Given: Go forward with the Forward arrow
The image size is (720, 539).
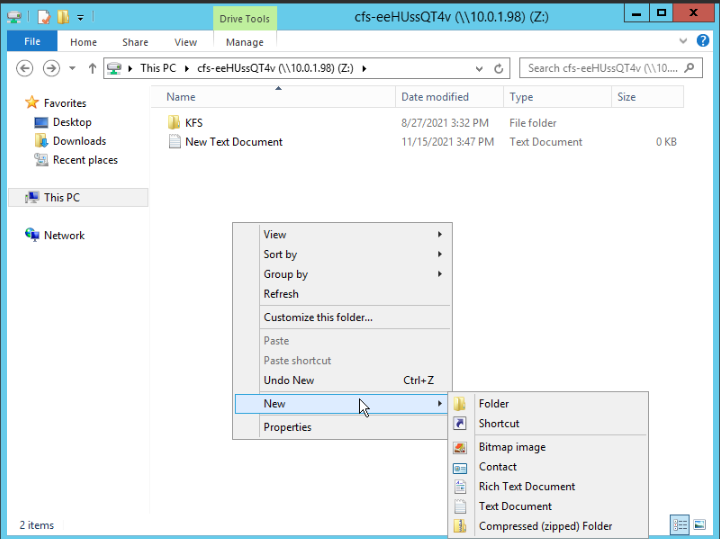Looking at the screenshot, I should [x=51, y=68].
